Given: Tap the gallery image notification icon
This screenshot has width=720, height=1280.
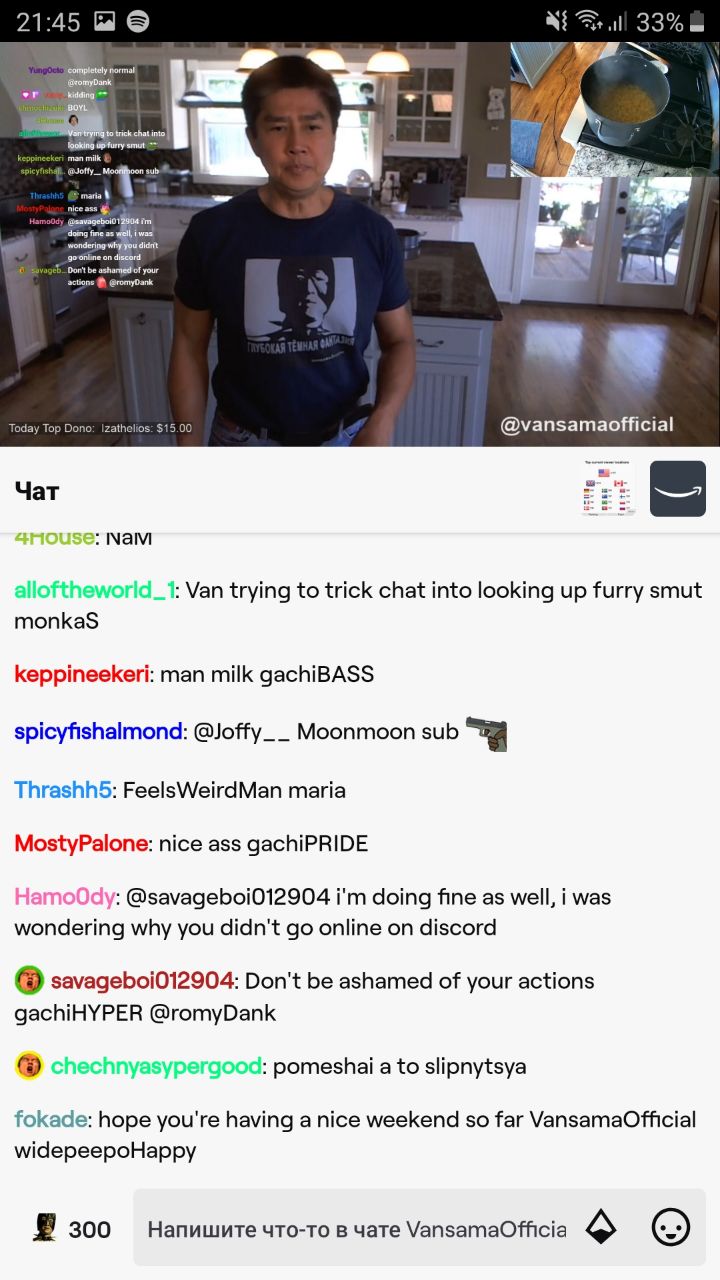Looking at the screenshot, I should [104, 21].
